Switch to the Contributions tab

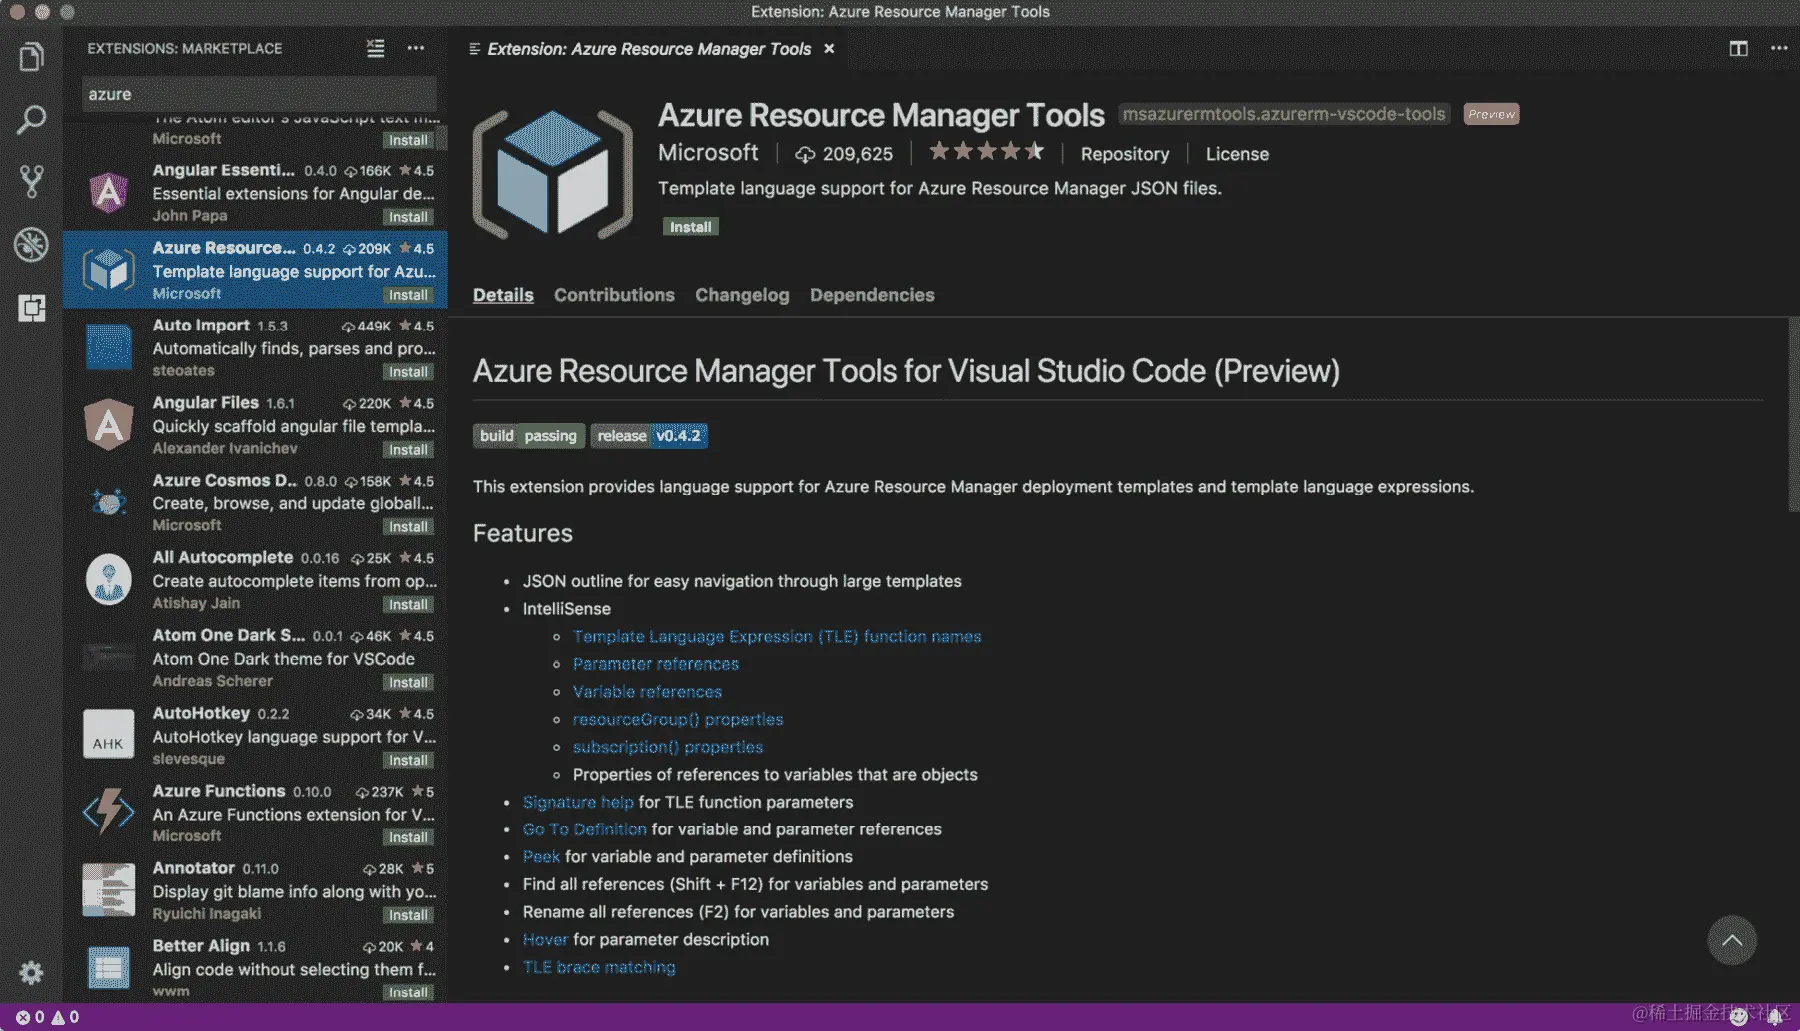pyautogui.click(x=614, y=295)
